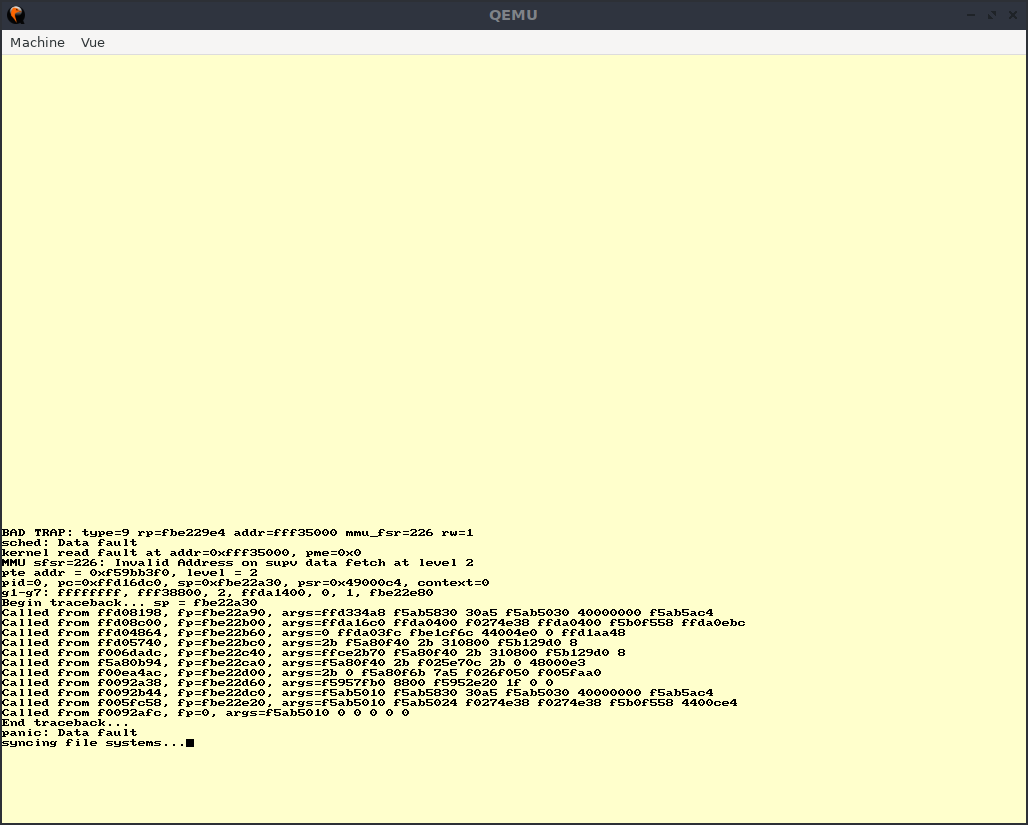Click the blinking block cursor after 'systems...'
Image resolution: width=1028 pixels, height=825 pixels.
click(190, 743)
